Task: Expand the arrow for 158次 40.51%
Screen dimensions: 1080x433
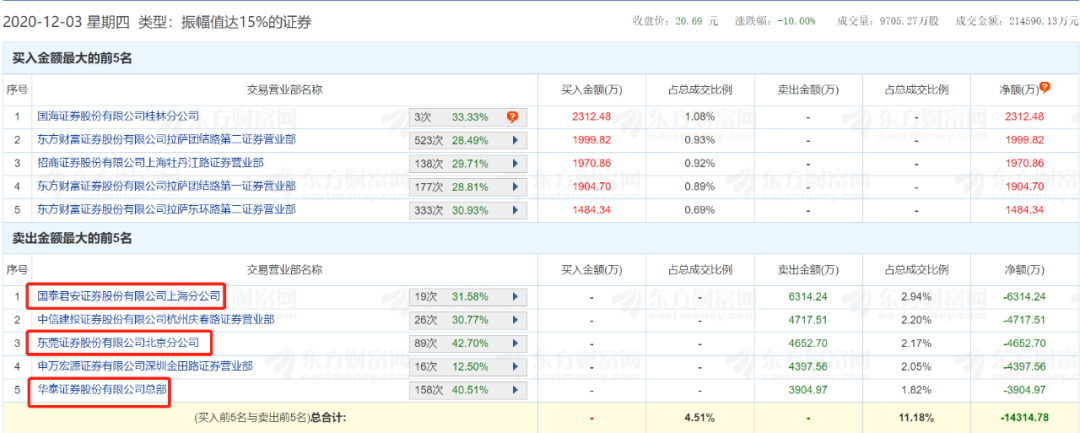Action: 514,390
